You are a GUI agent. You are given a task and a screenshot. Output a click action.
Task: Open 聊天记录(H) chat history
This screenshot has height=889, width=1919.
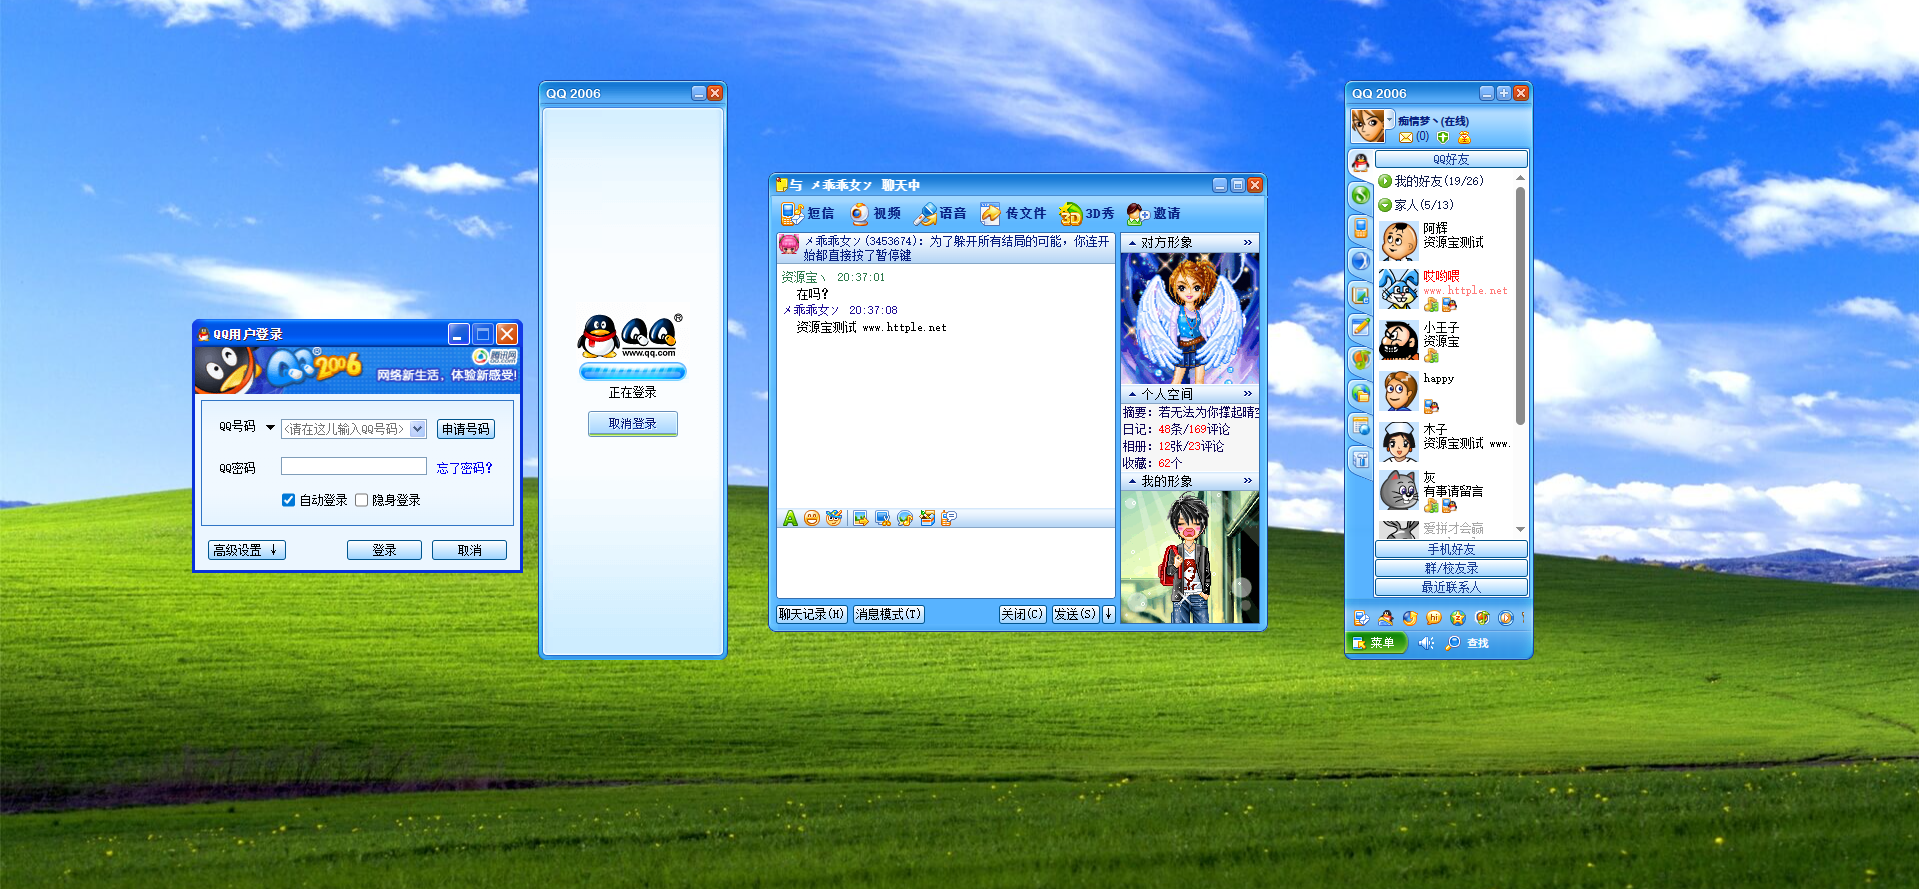click(811, 614)
